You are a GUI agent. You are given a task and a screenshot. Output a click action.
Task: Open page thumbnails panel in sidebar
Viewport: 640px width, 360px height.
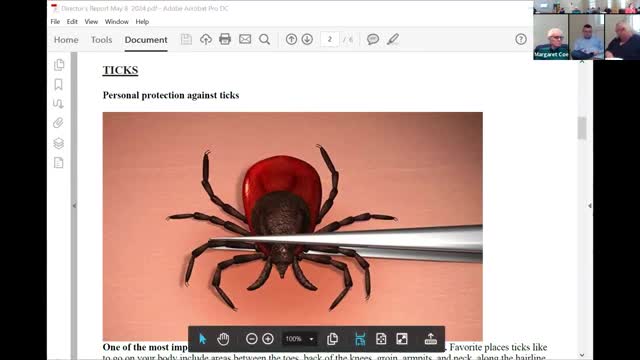[x=59, y=64]
